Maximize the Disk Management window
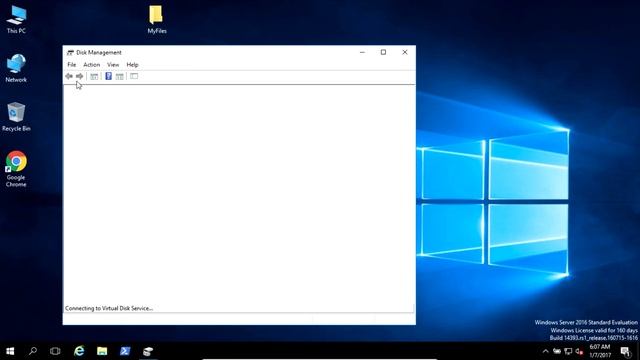640x360 pixels. coord(383,52)
